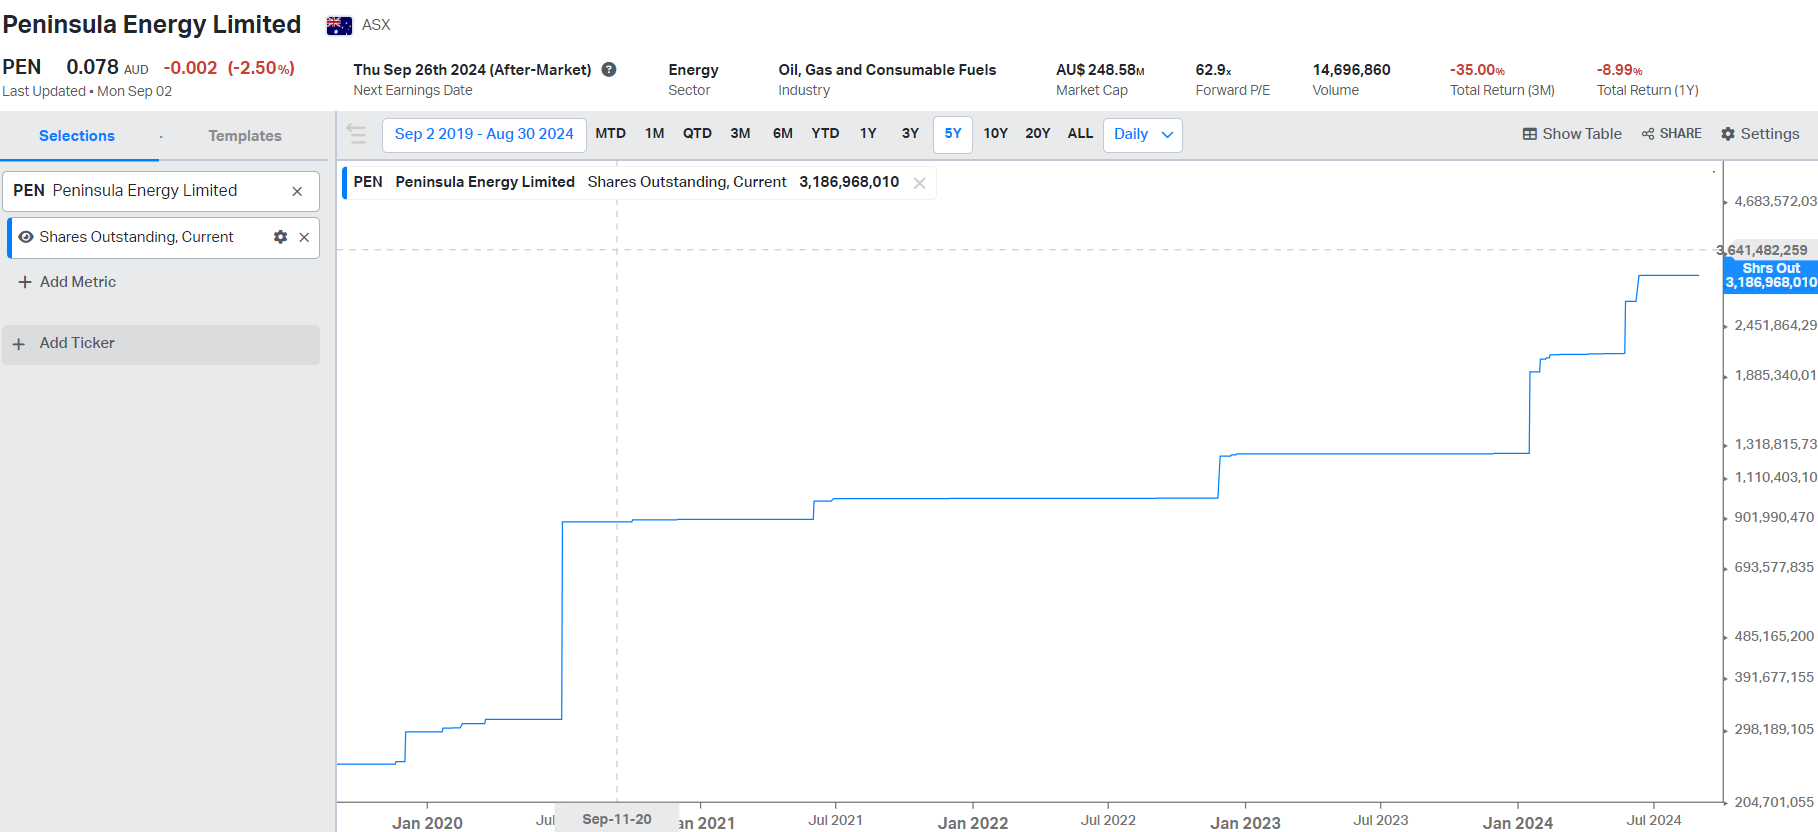Screen dimensions: 1818x832
Task: Click the SHARE button
Action: point(1671,134)
